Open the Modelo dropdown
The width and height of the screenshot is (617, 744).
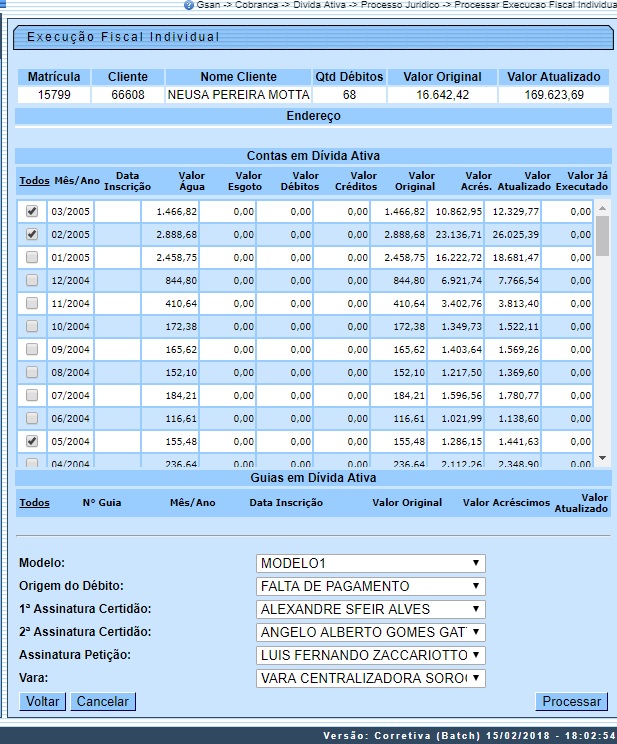[x=371, y=563]
